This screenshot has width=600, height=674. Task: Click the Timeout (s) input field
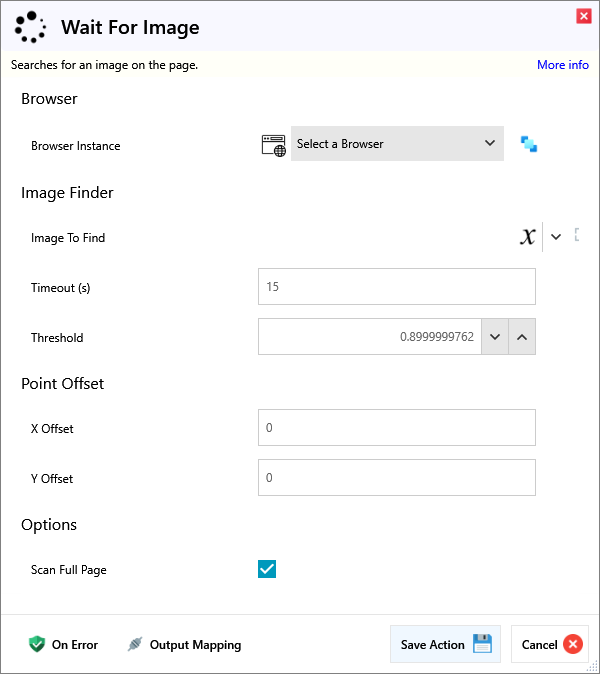click(x=396, y=287)
